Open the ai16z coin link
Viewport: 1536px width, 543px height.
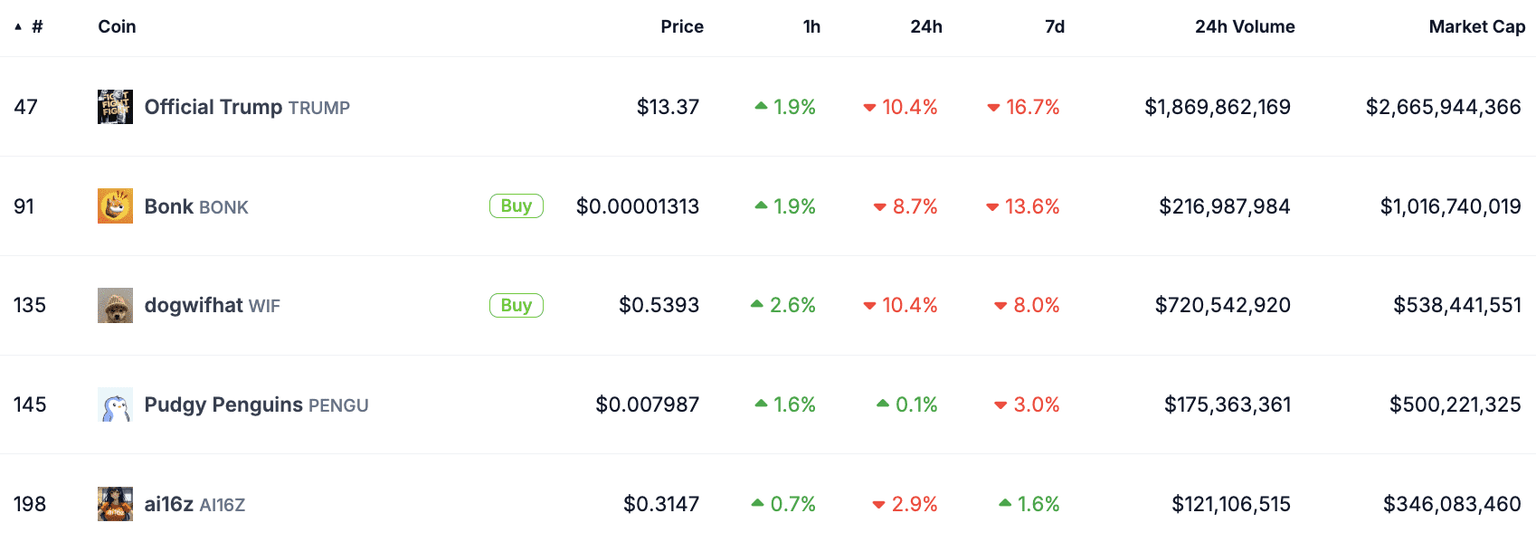coord(168,504)
